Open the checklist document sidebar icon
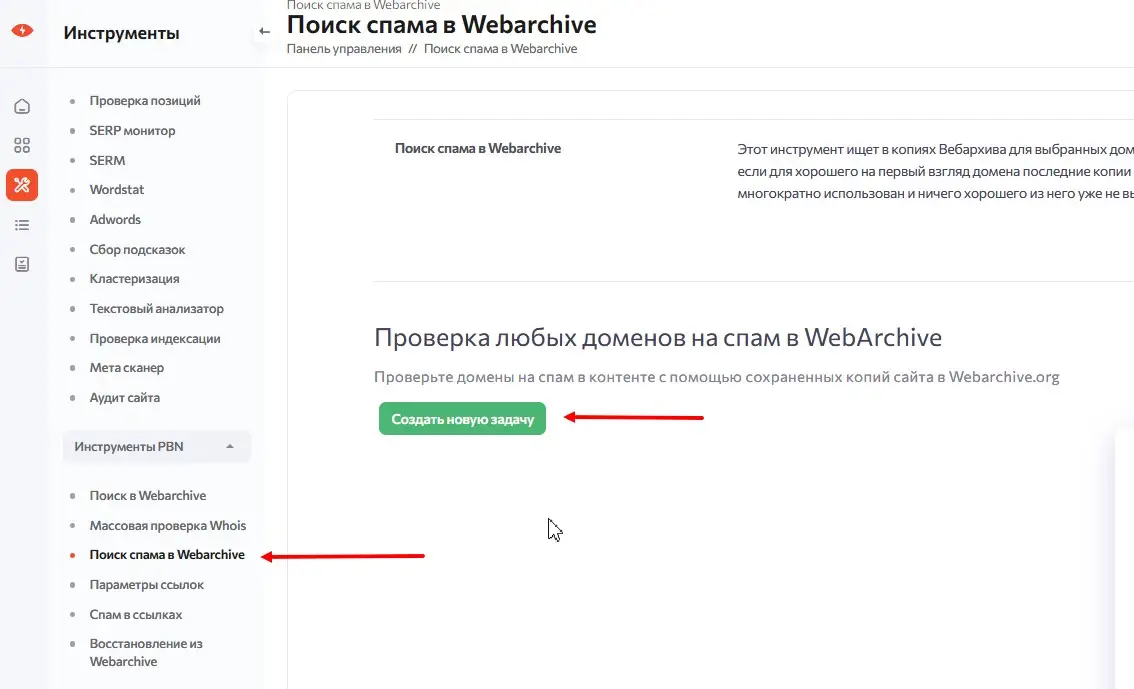The width and height of the screenshot is (1134, 689). coord(22,264)
